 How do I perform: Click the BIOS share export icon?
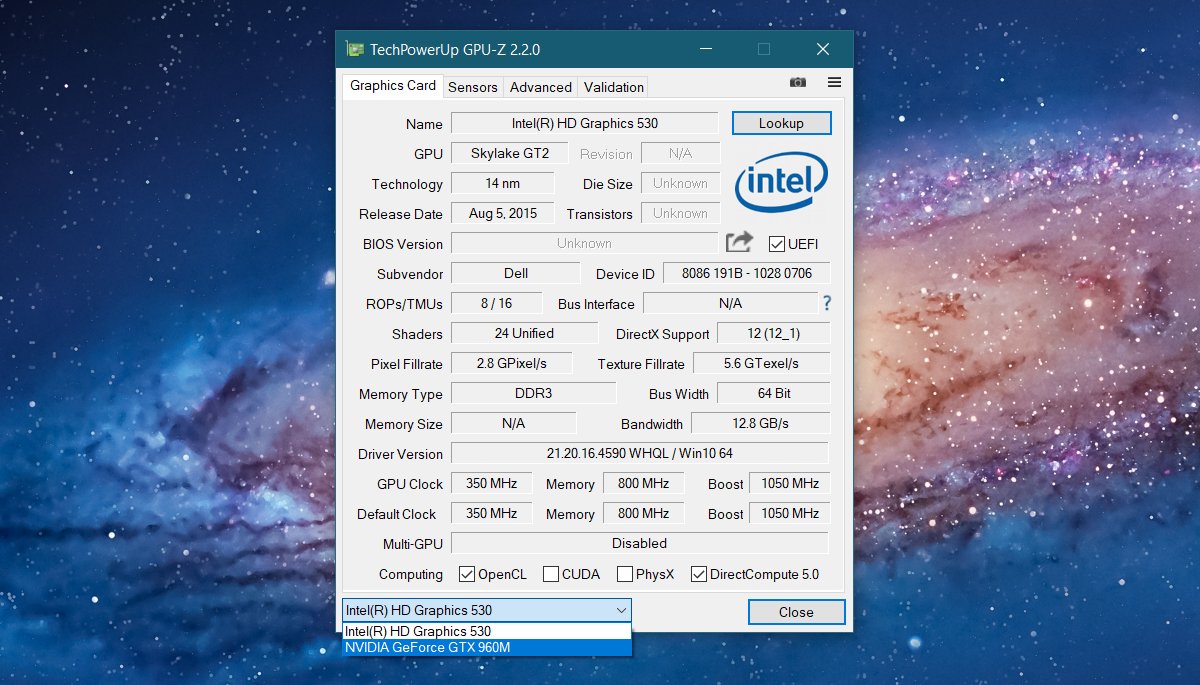pos(739,242)
